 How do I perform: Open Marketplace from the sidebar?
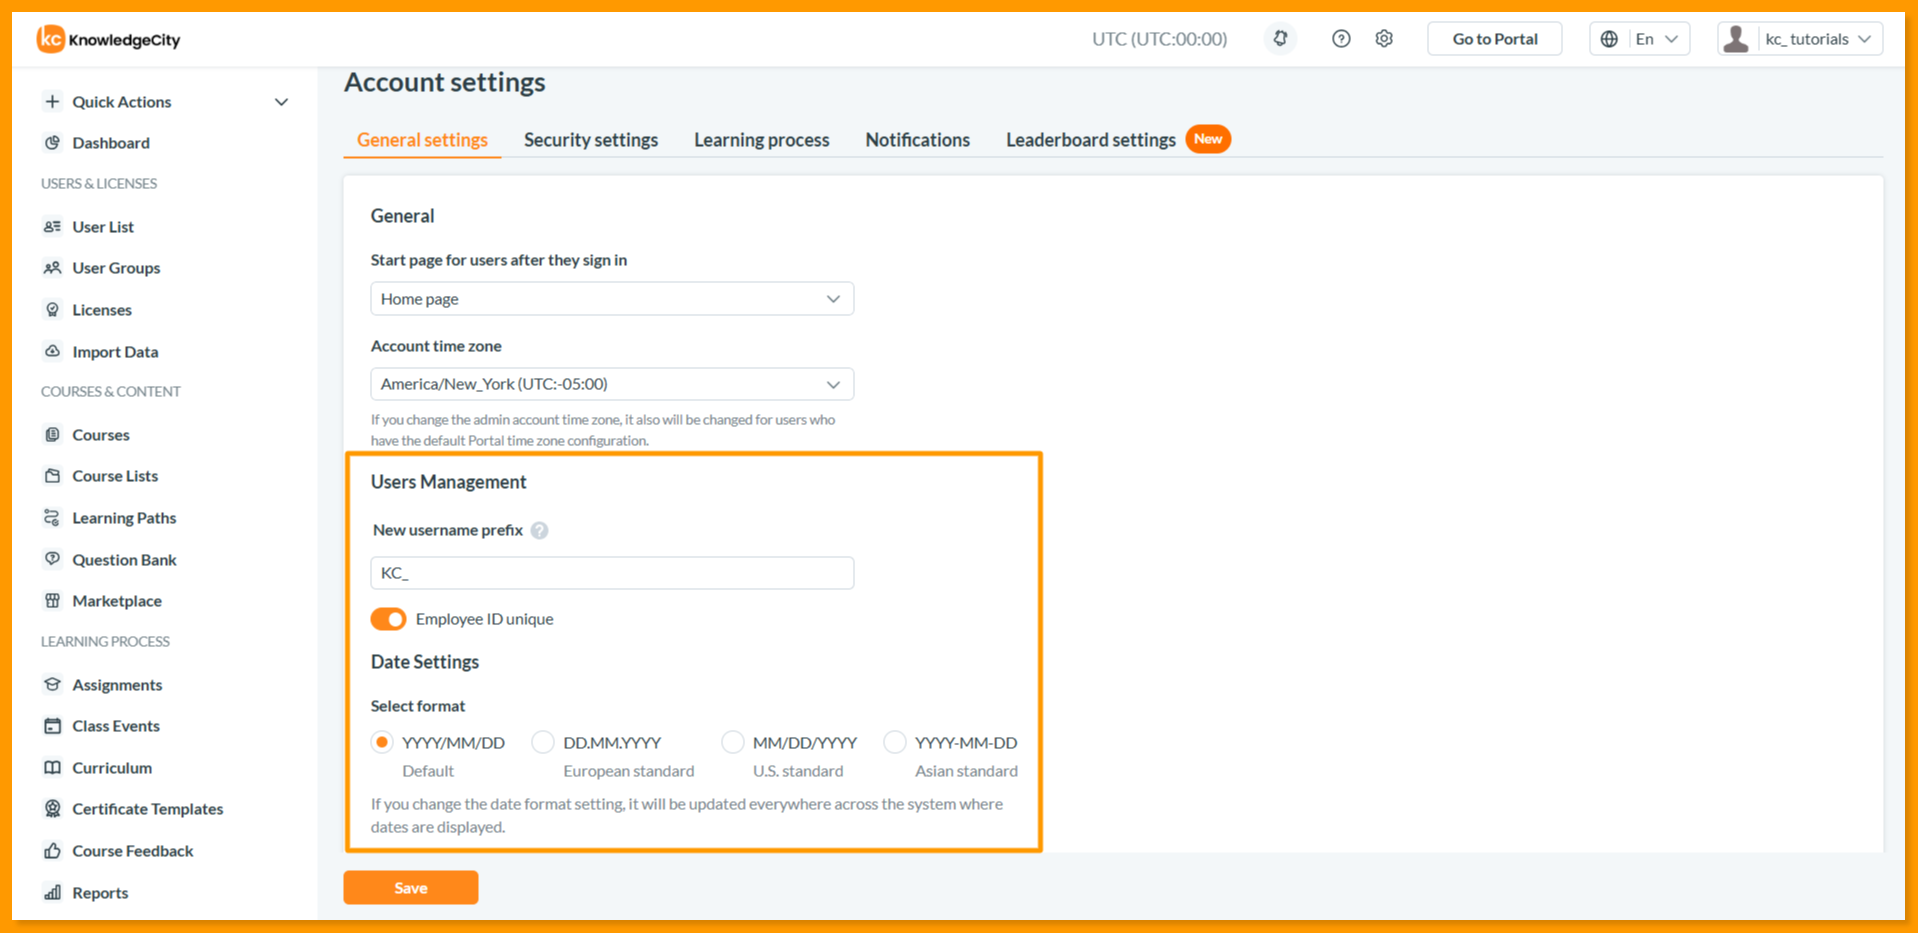tap(117, 601)
